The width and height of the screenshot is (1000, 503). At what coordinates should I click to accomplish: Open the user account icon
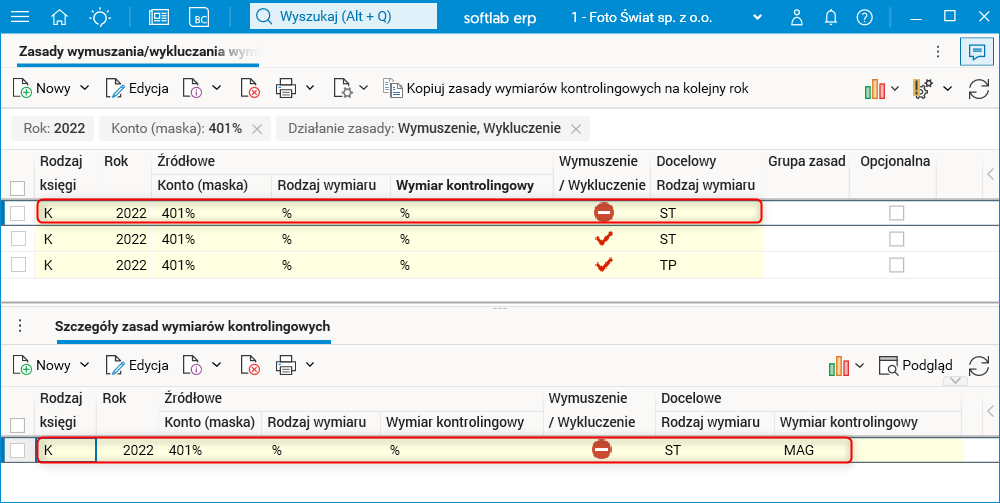point(797,17)
